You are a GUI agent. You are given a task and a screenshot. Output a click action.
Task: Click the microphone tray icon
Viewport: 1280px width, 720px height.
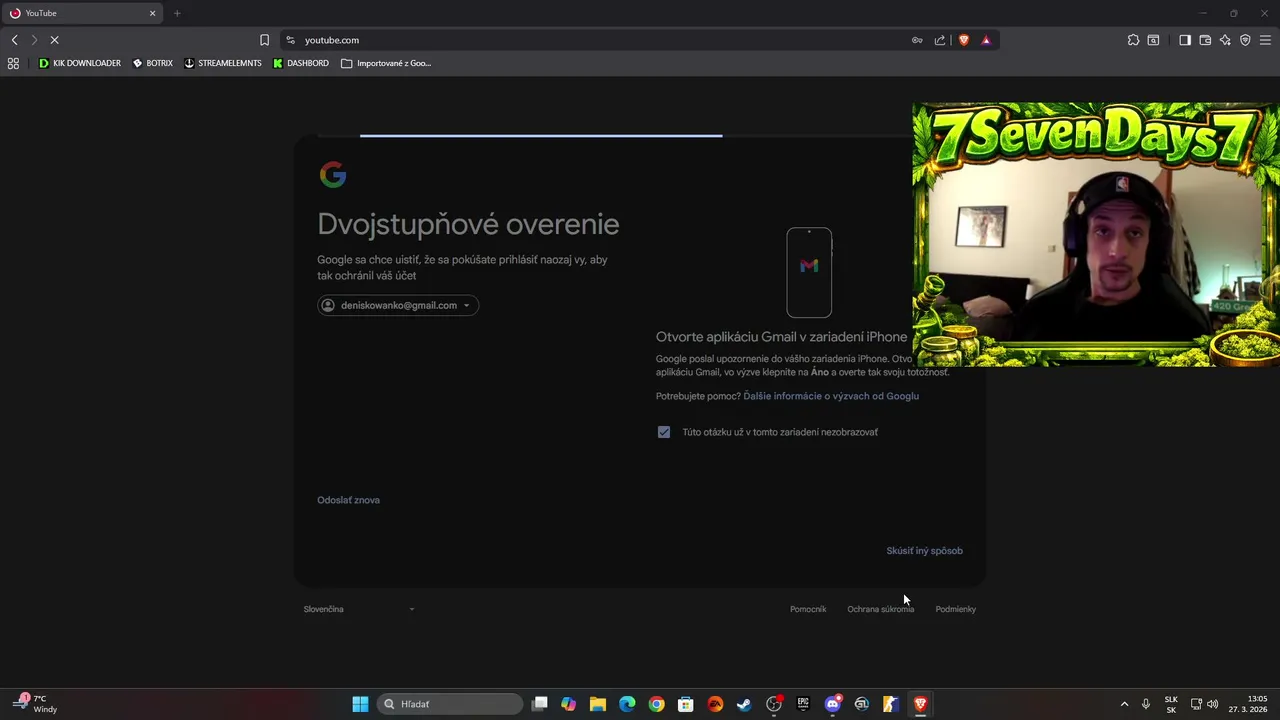(x=1146, y=704)
